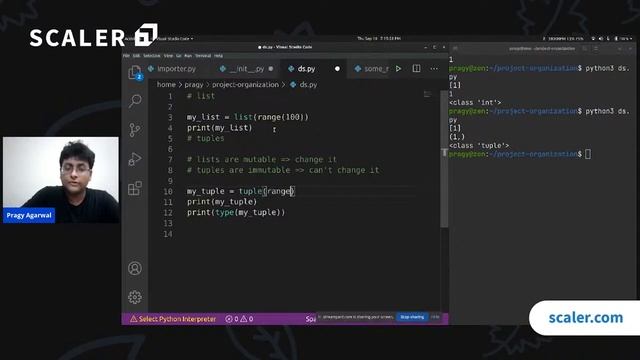Image resolution: width=640 pixels, height=360 pixels.
Task: Click the editor vertical scrollbar
Action: coord(444,159)
